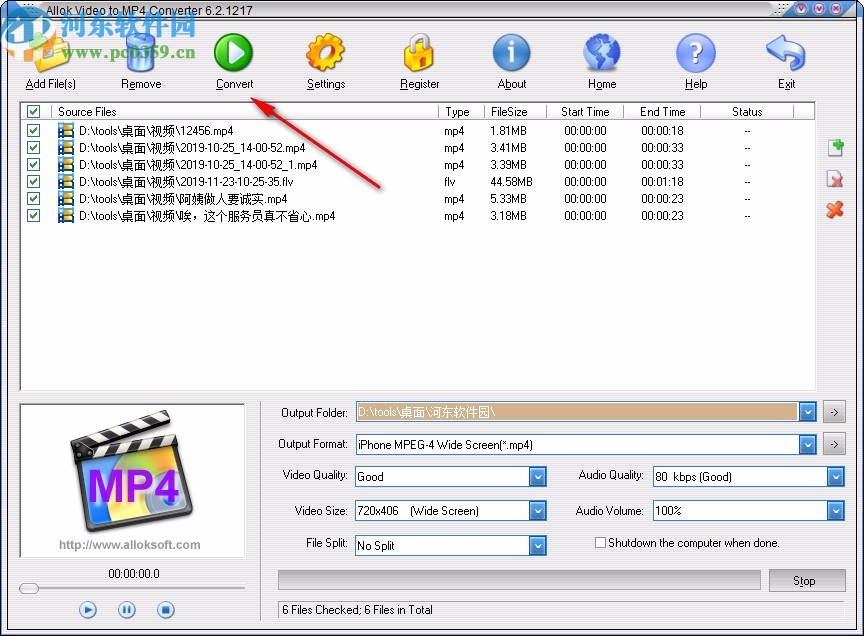Visit Home with the globe icon

[x=601, y=53]
